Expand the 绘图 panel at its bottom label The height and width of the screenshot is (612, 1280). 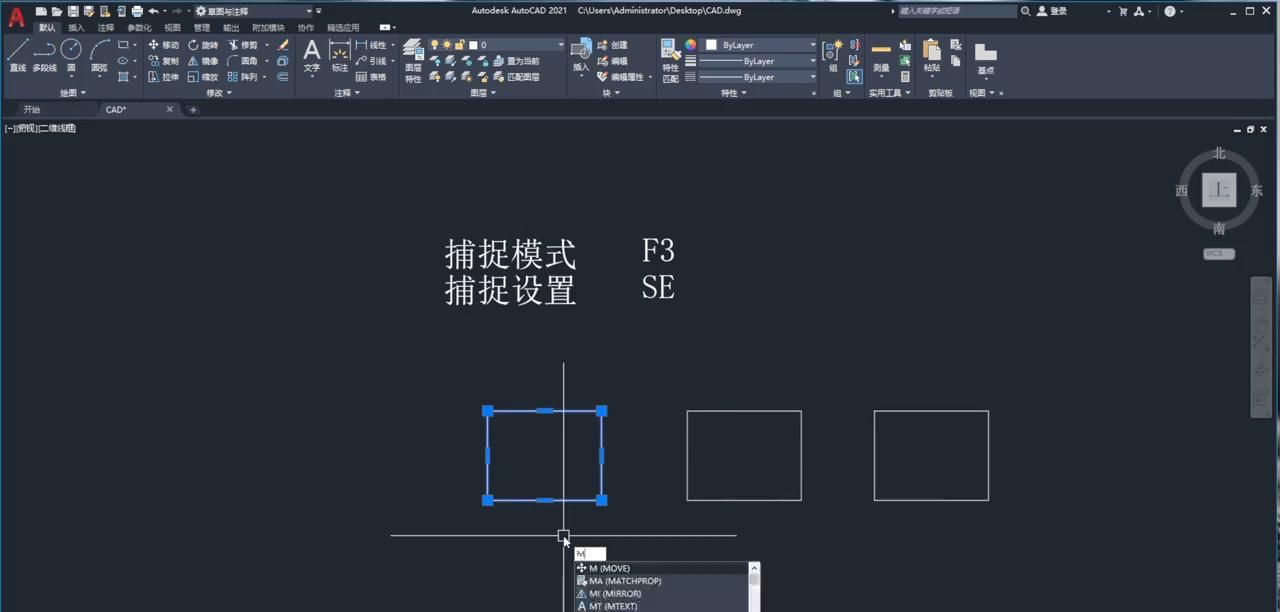click(70, 93)
